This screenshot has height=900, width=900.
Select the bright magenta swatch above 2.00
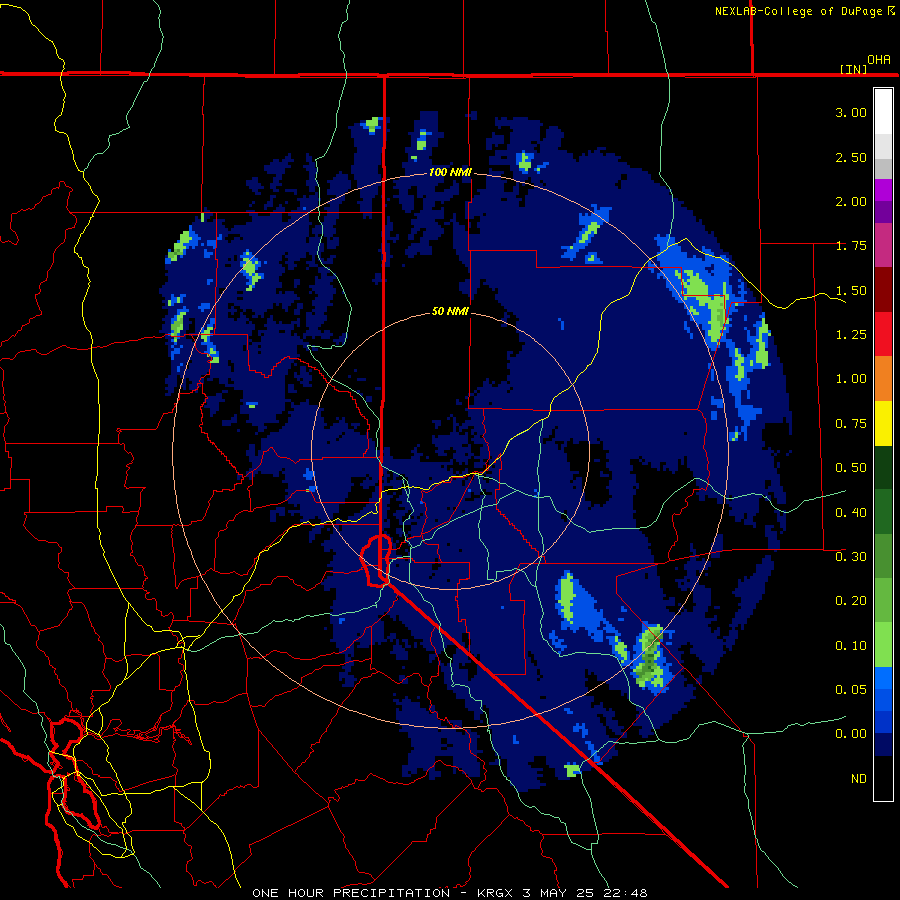(883, 190)
